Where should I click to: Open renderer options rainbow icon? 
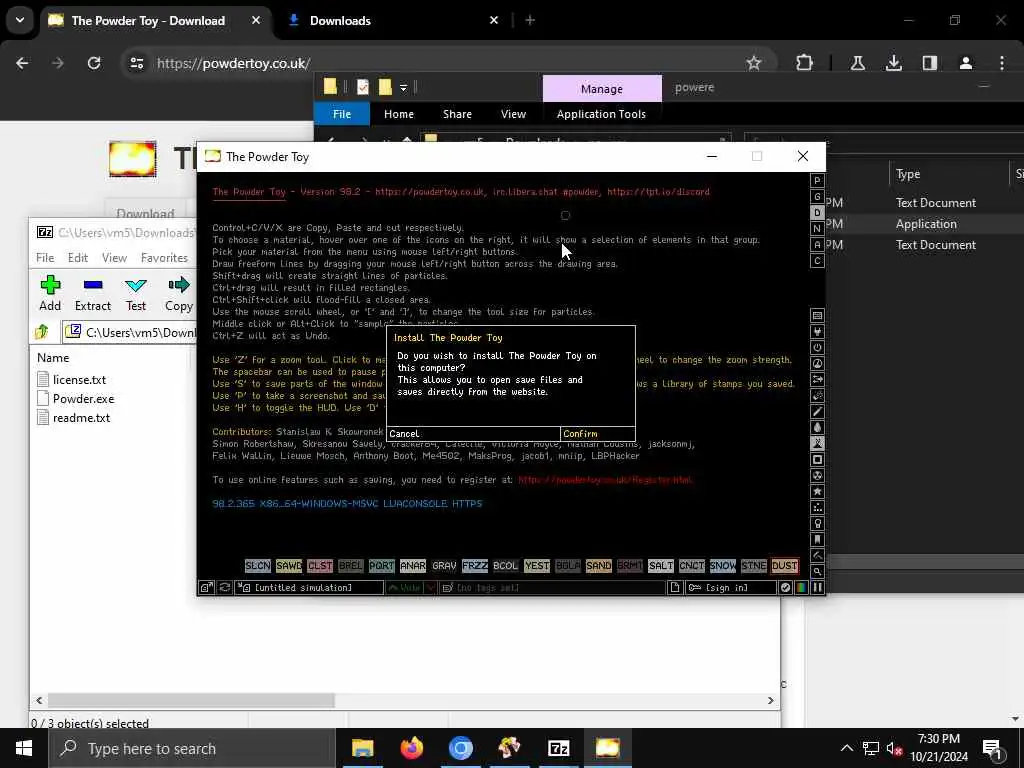pos(801,587)
